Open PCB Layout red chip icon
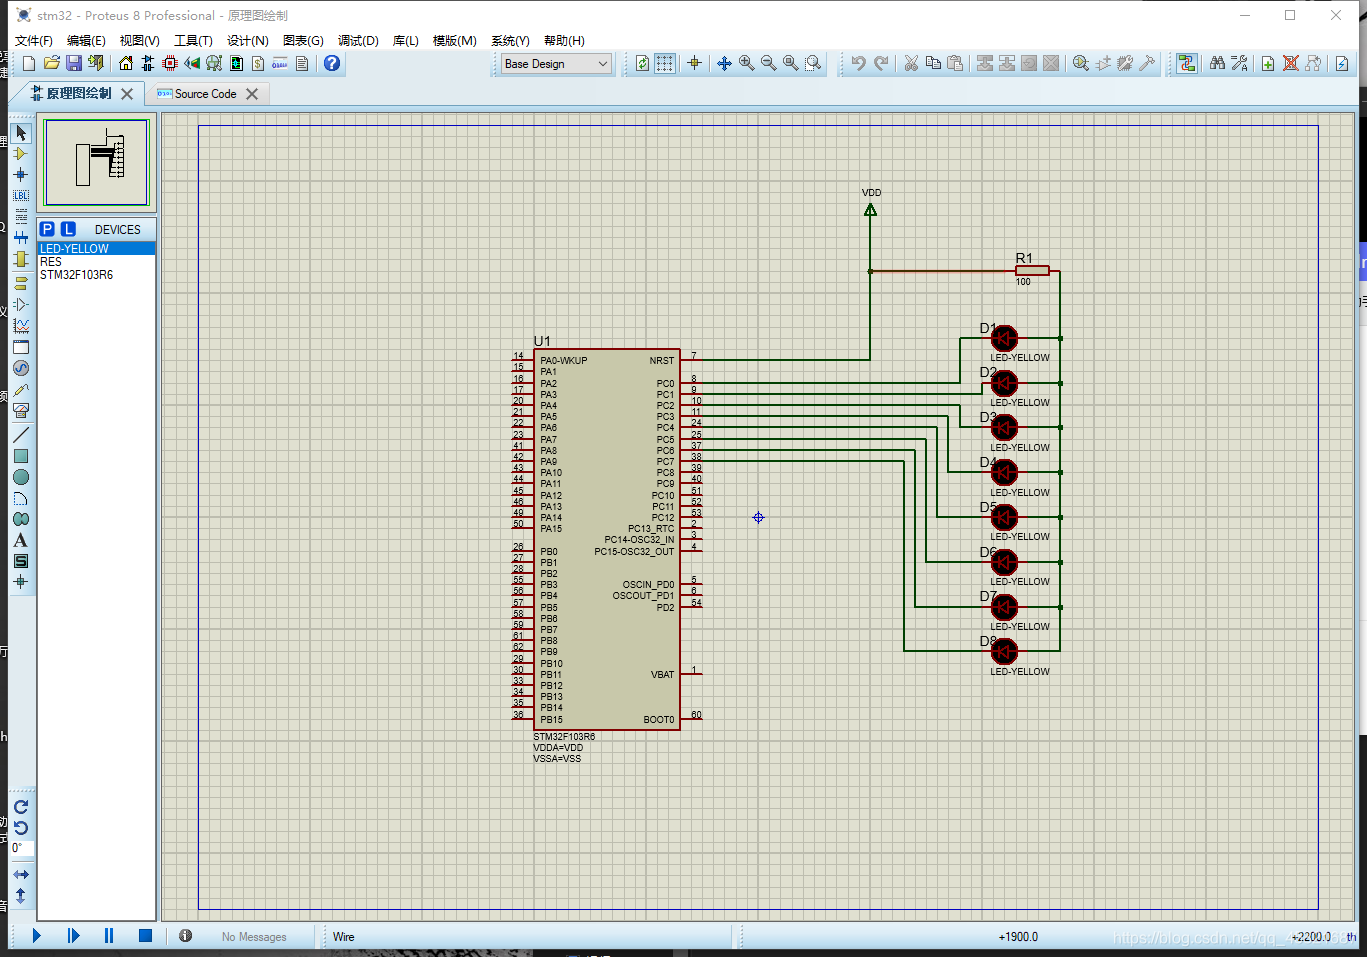This screenshot has height=957, width=1367. [x=169, y=63]
